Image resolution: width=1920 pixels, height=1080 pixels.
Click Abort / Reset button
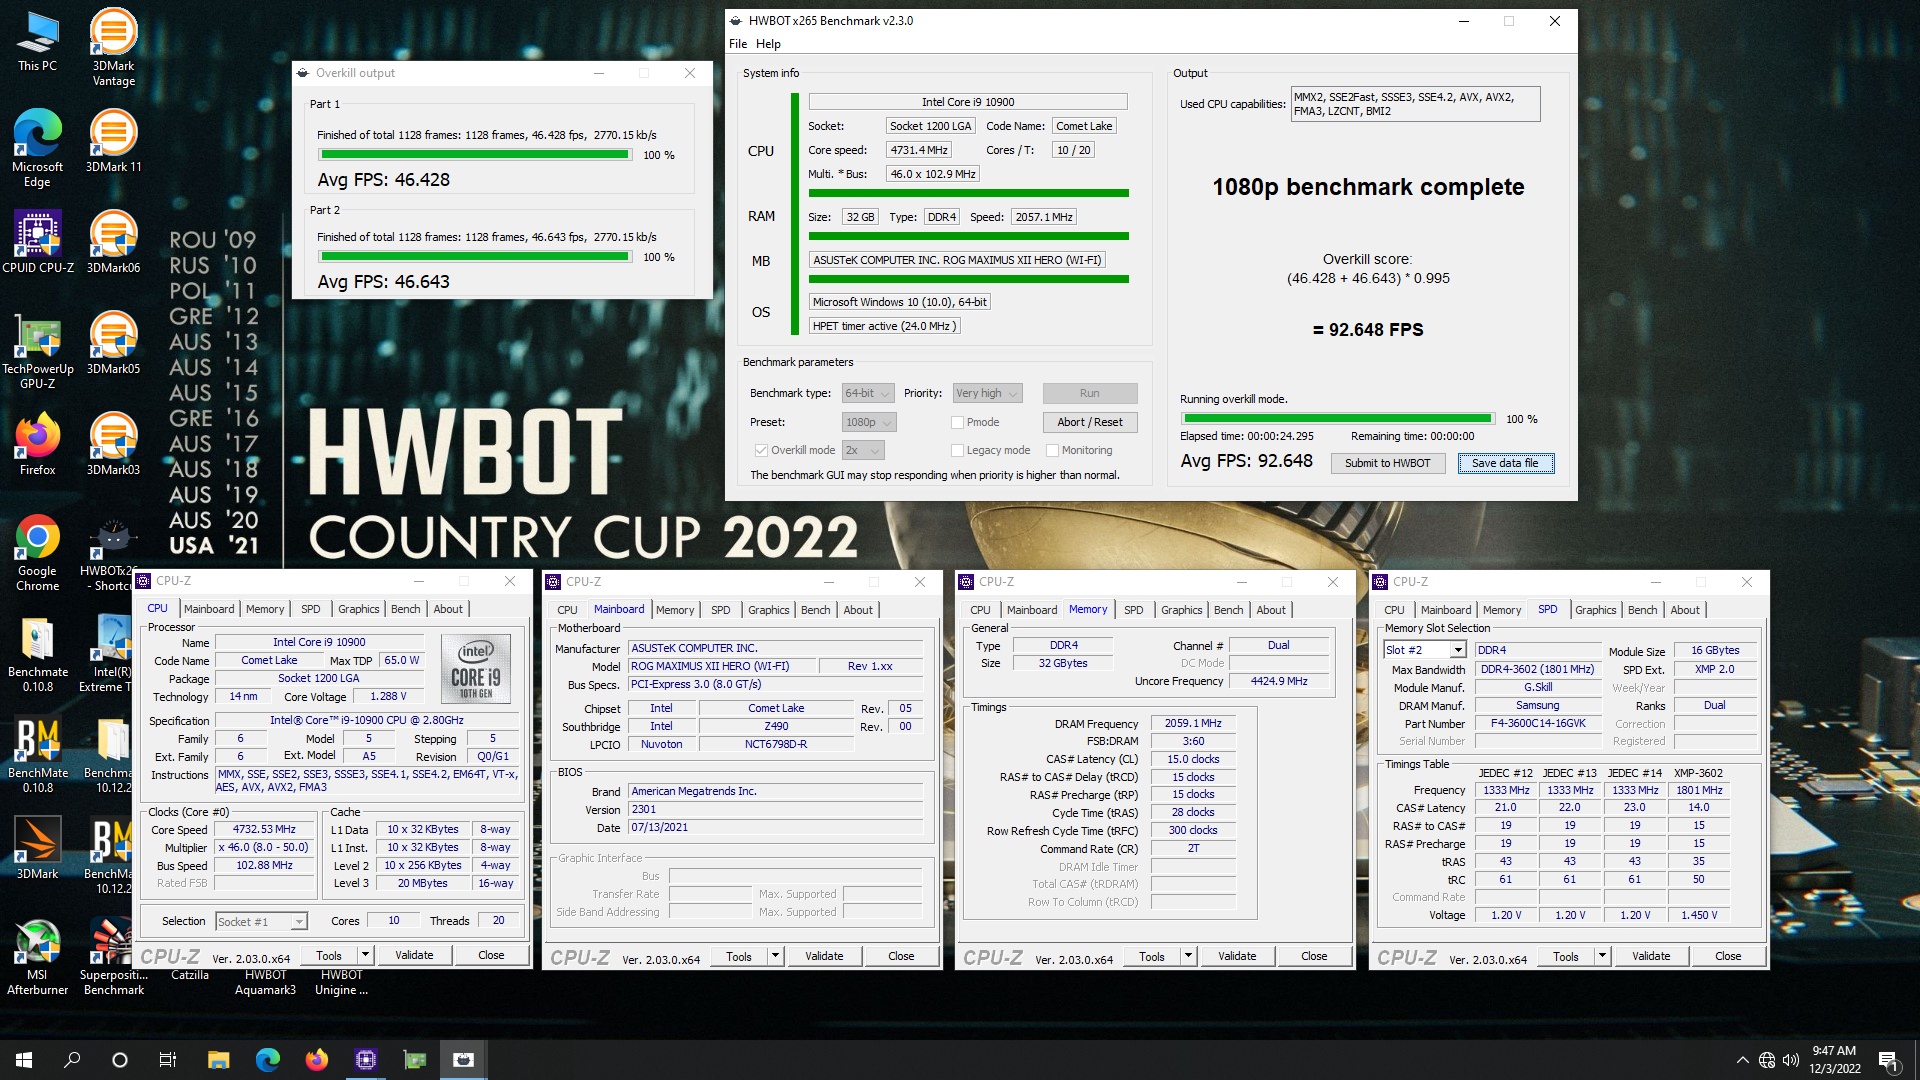click(1090, 422)
